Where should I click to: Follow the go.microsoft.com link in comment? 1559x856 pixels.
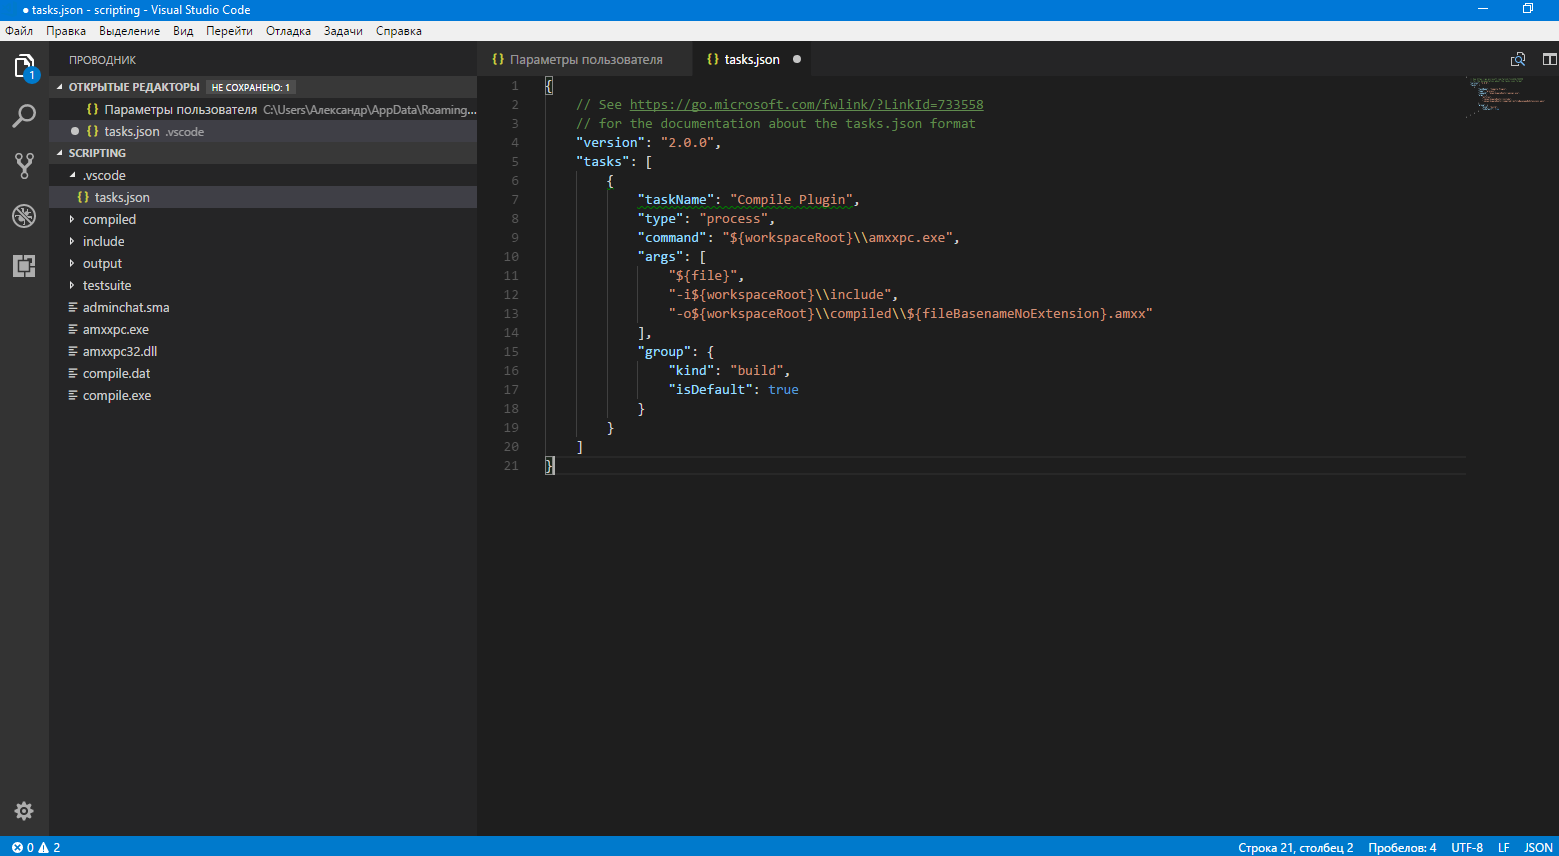[x=806, y=104]
